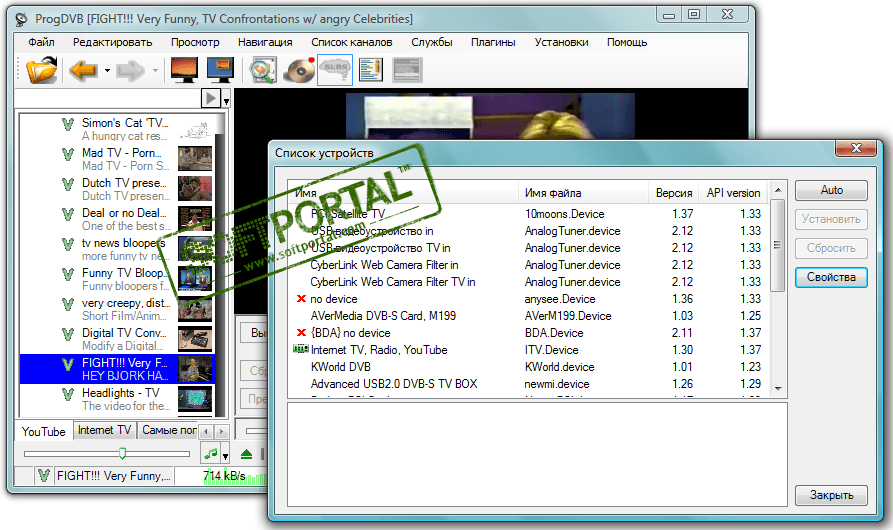Select the KWorld DVB device row
The width and height of the screenshot is (893, 530).
(x=529, y=367)
